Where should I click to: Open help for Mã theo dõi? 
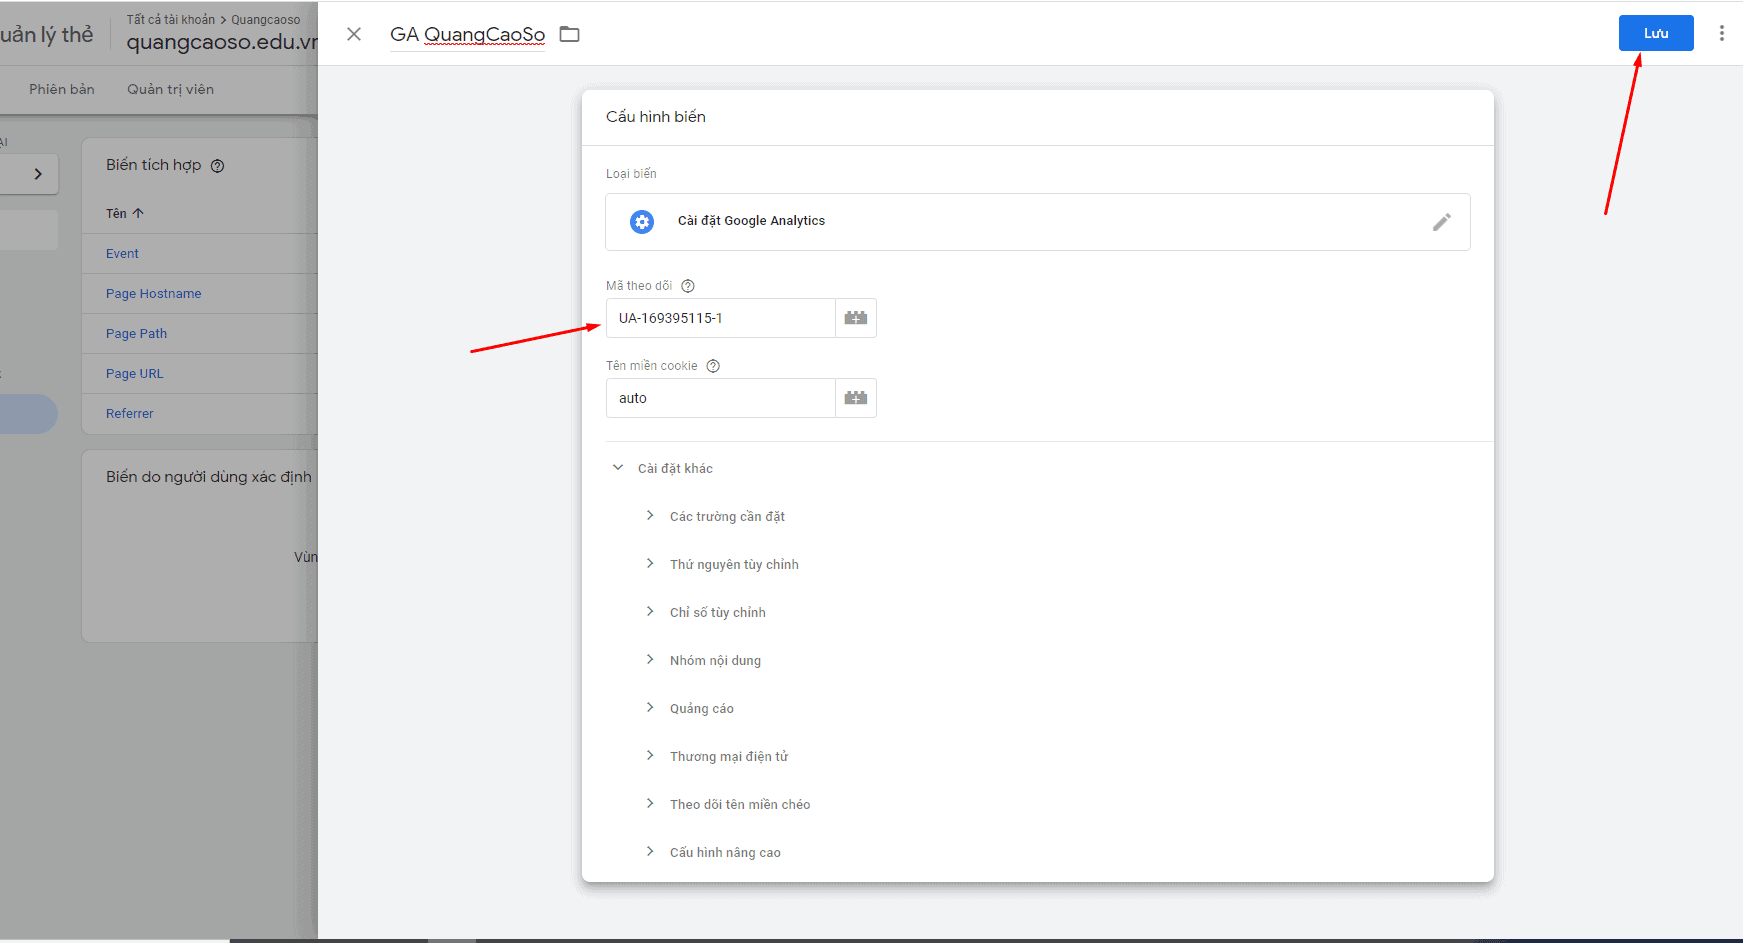click(688, 286)
